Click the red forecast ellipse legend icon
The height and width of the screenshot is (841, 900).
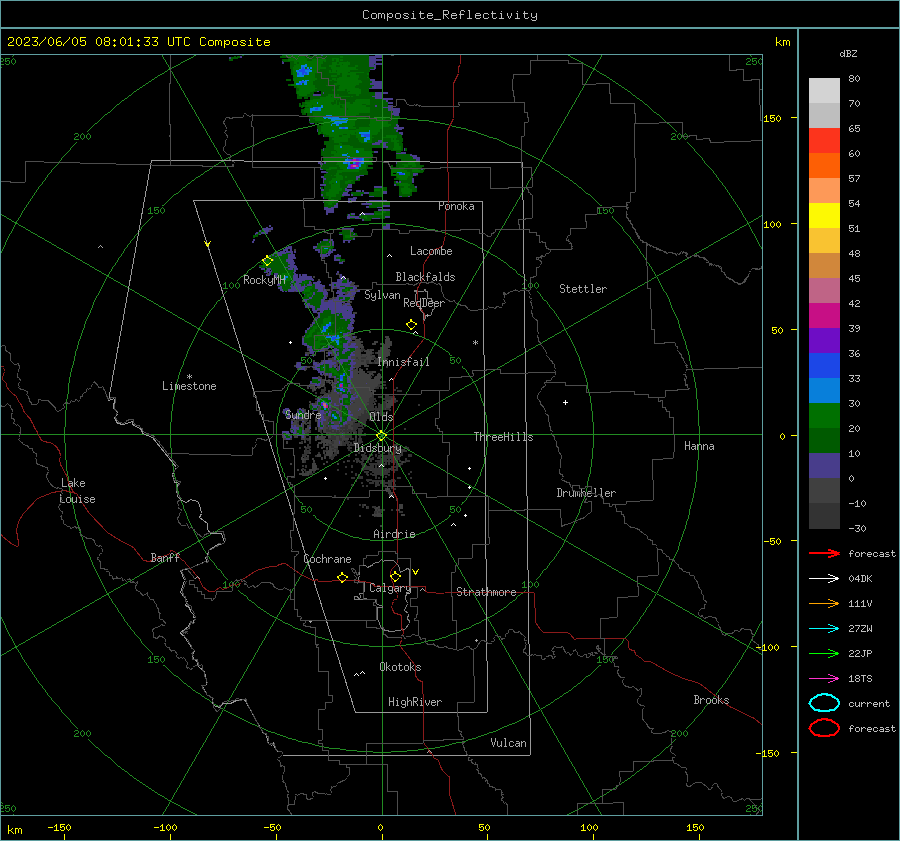[x=824, y=728]
